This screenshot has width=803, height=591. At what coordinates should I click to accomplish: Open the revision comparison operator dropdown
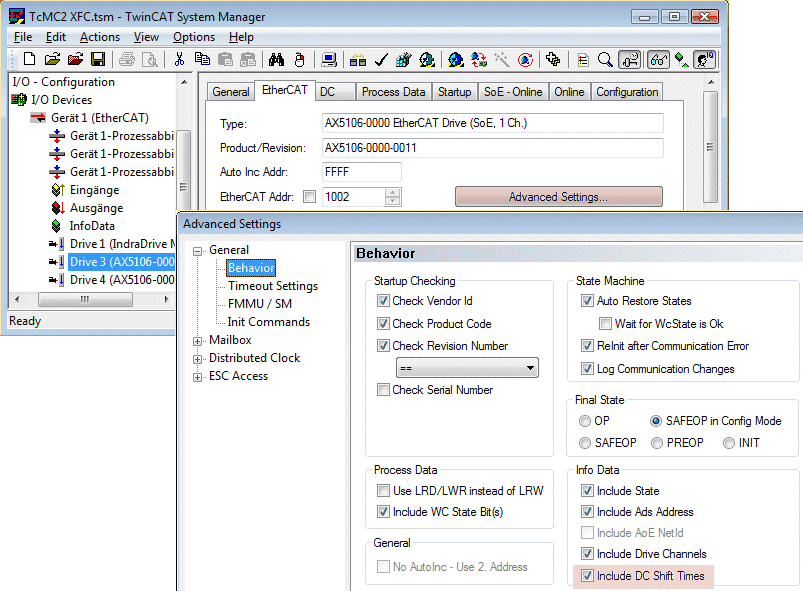click(467, 368)
